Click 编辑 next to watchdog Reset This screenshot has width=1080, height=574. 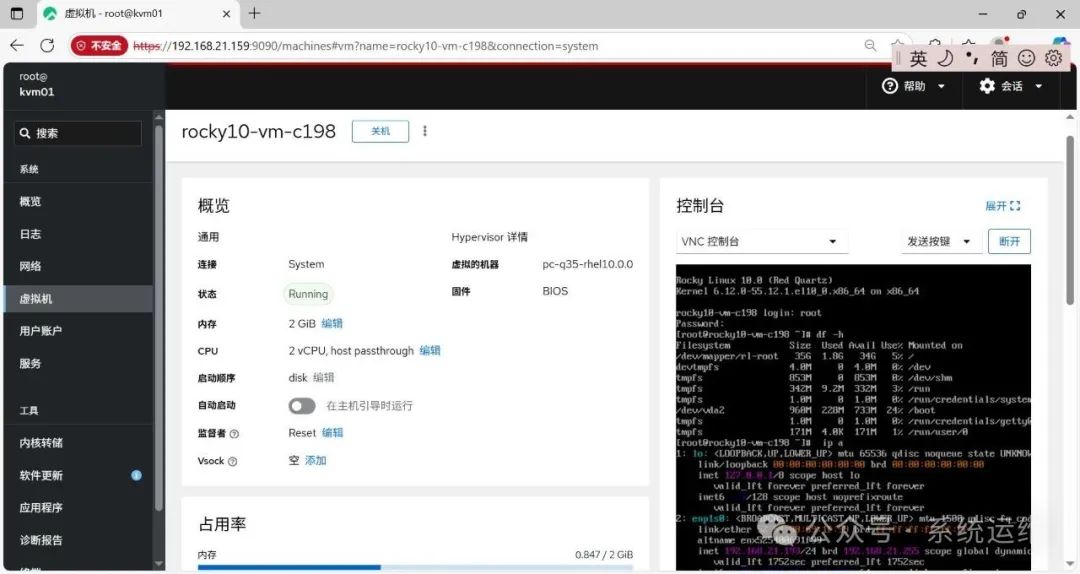point(332,433)
